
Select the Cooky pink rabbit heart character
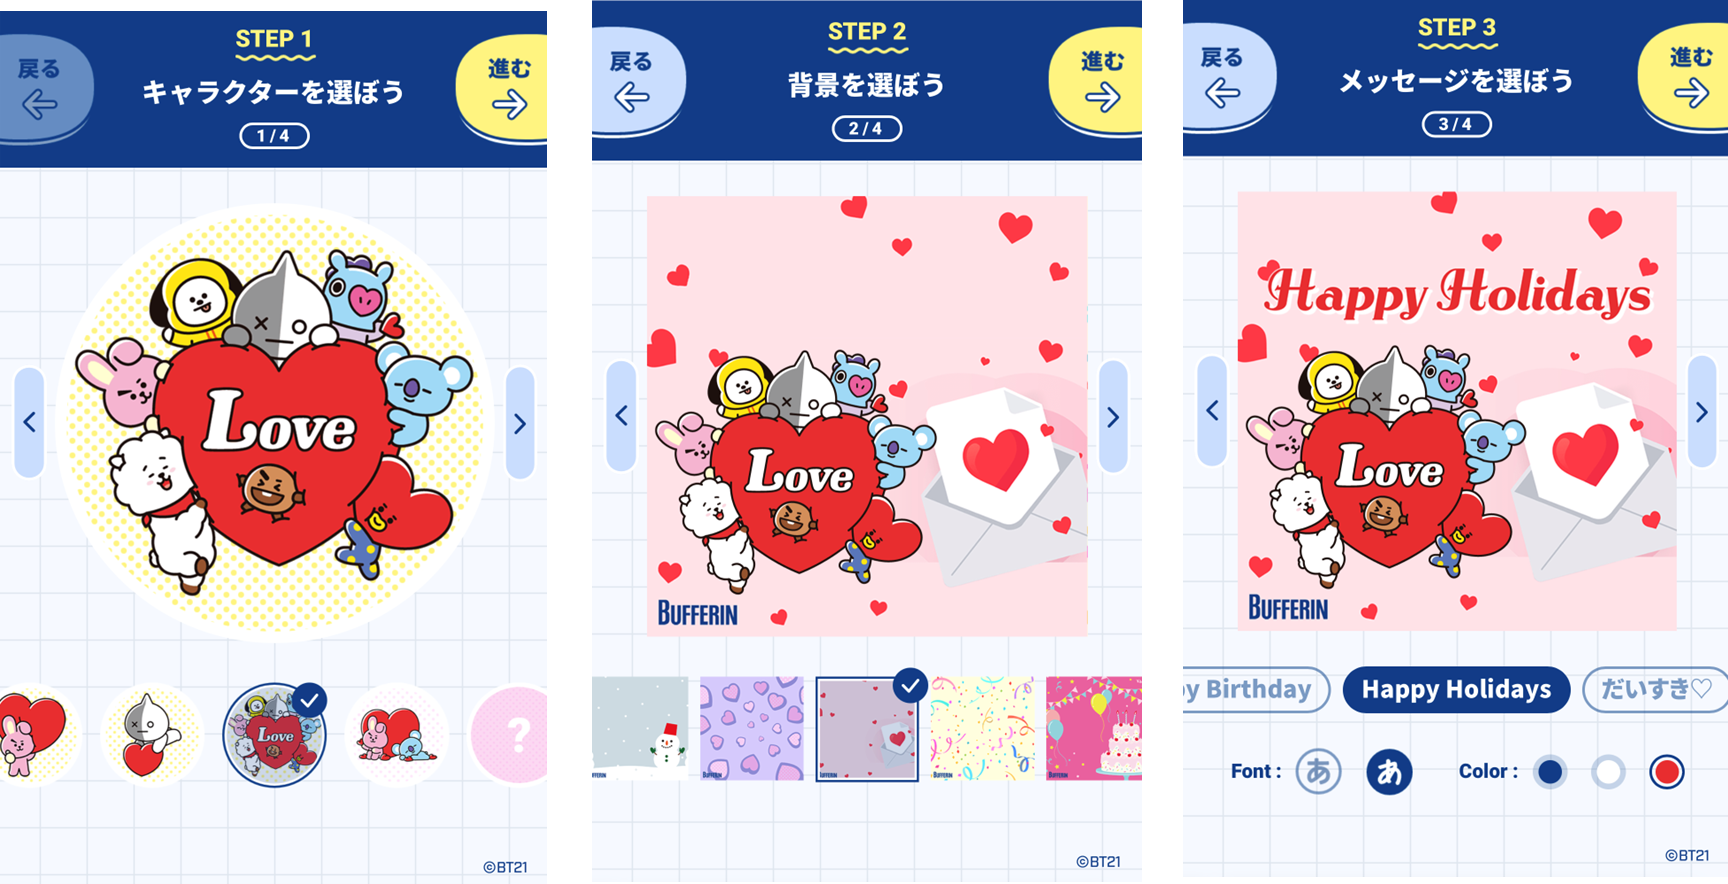pyautogui.click(x=30, y=736)
